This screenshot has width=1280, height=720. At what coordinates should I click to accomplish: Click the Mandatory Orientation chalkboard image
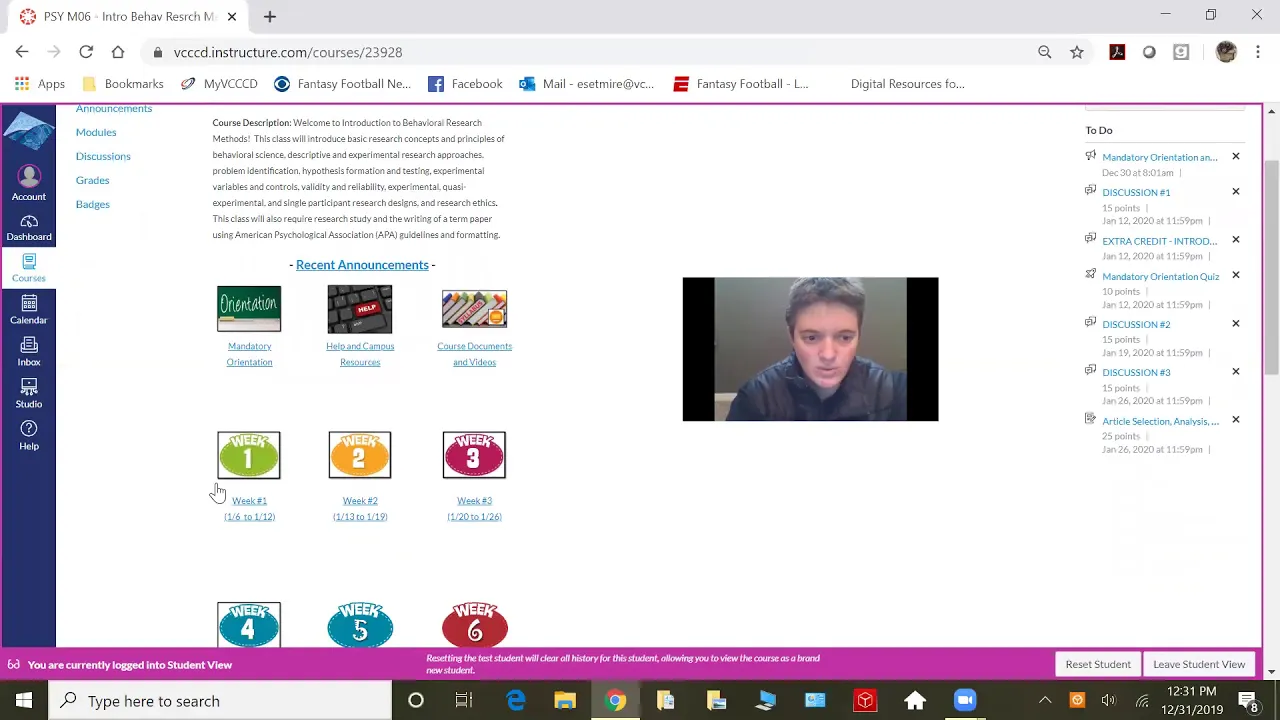[249, 309]
